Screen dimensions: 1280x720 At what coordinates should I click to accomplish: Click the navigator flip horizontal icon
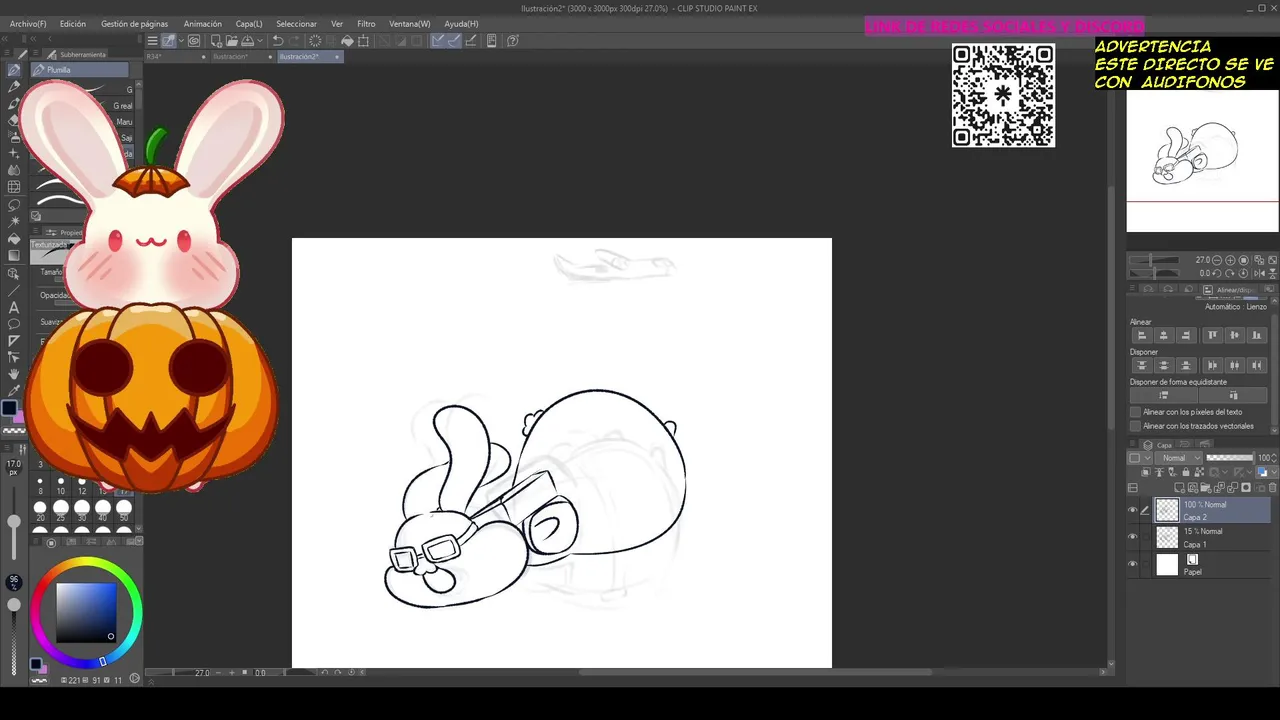tap(1262, 273)
